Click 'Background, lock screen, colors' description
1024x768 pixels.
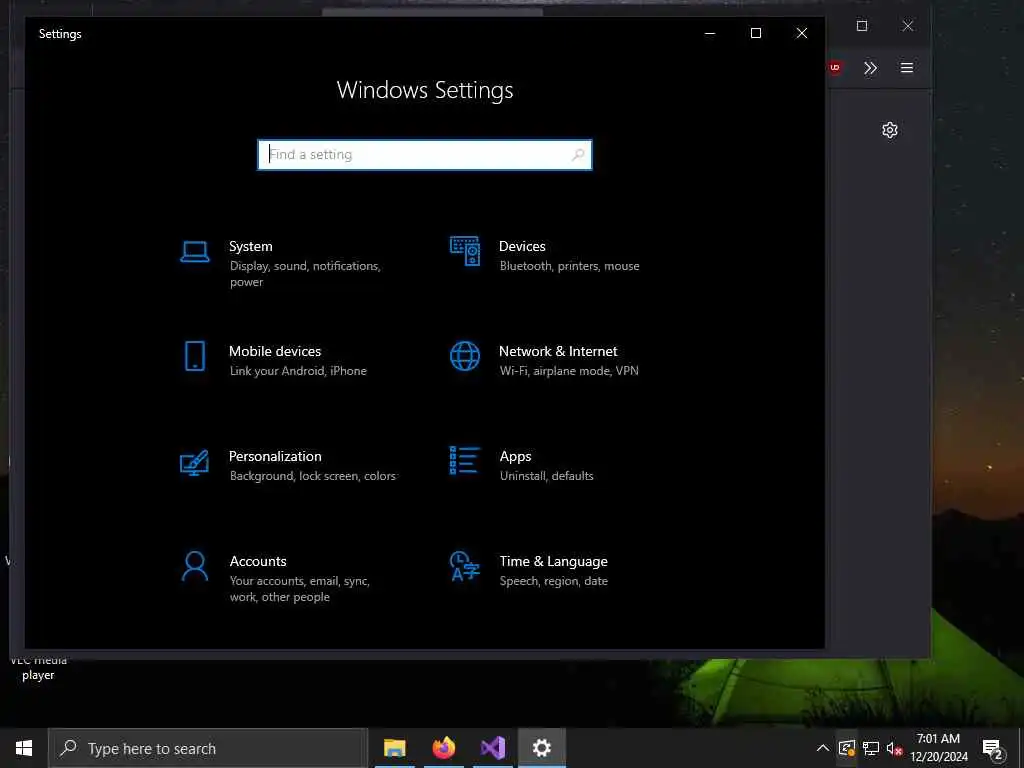[313, 476]
